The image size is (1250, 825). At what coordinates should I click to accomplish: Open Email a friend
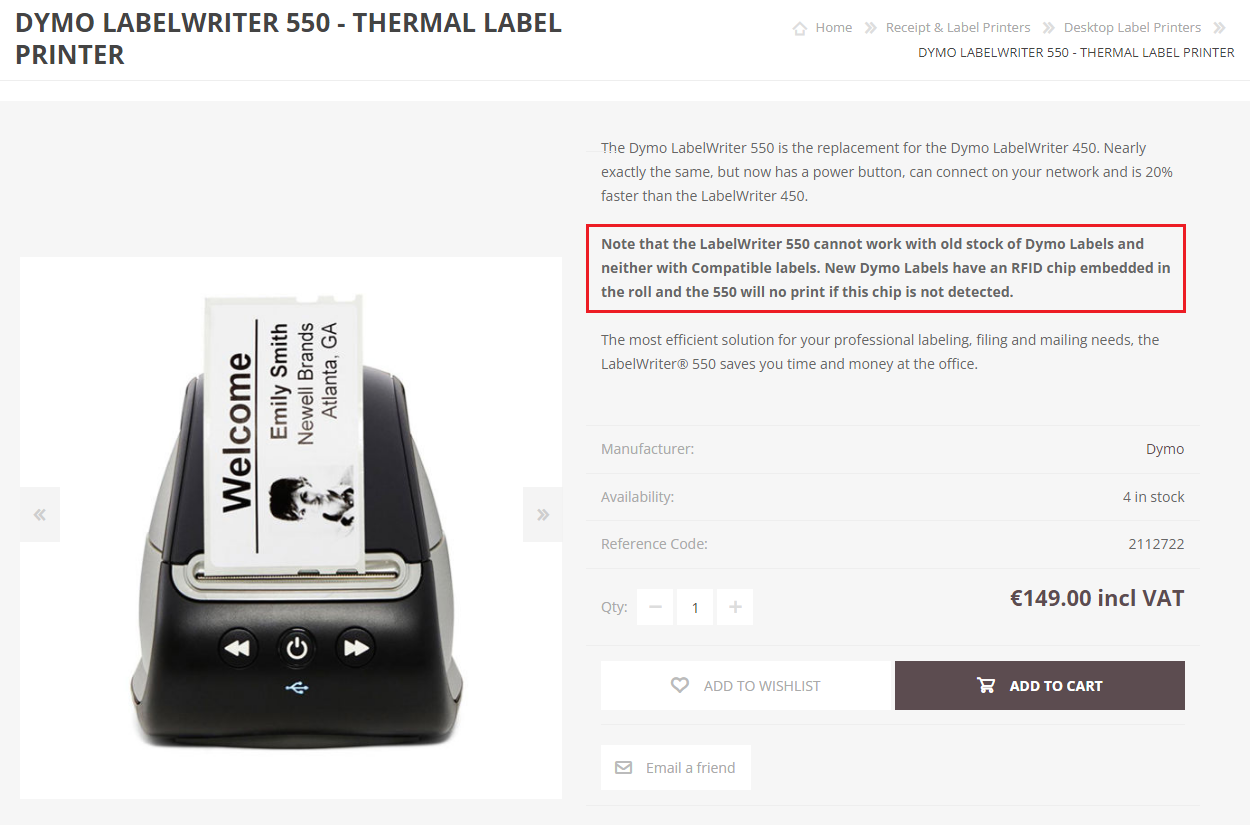coord(676,768)
